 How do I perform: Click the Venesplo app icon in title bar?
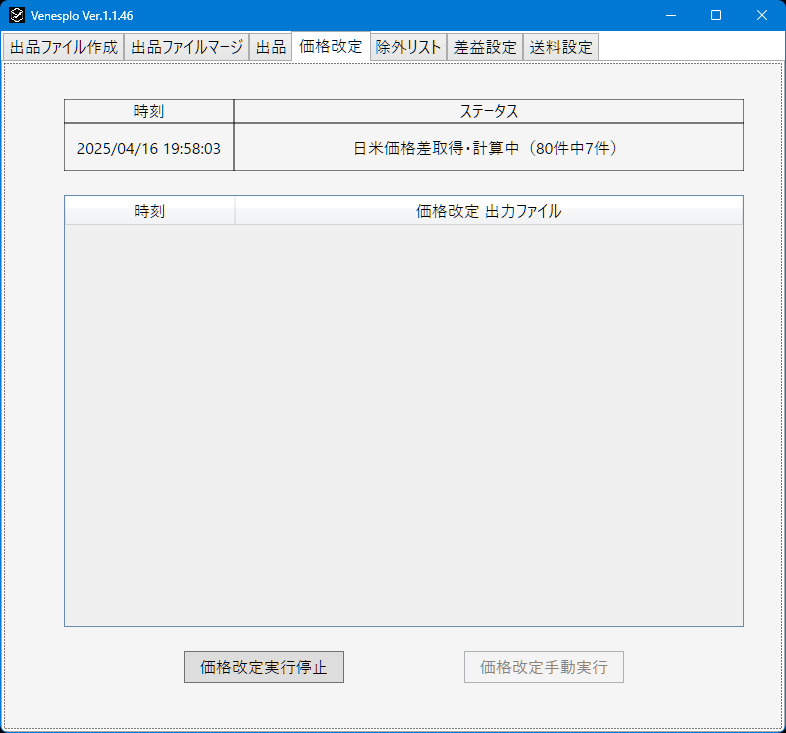pos(16,15)
